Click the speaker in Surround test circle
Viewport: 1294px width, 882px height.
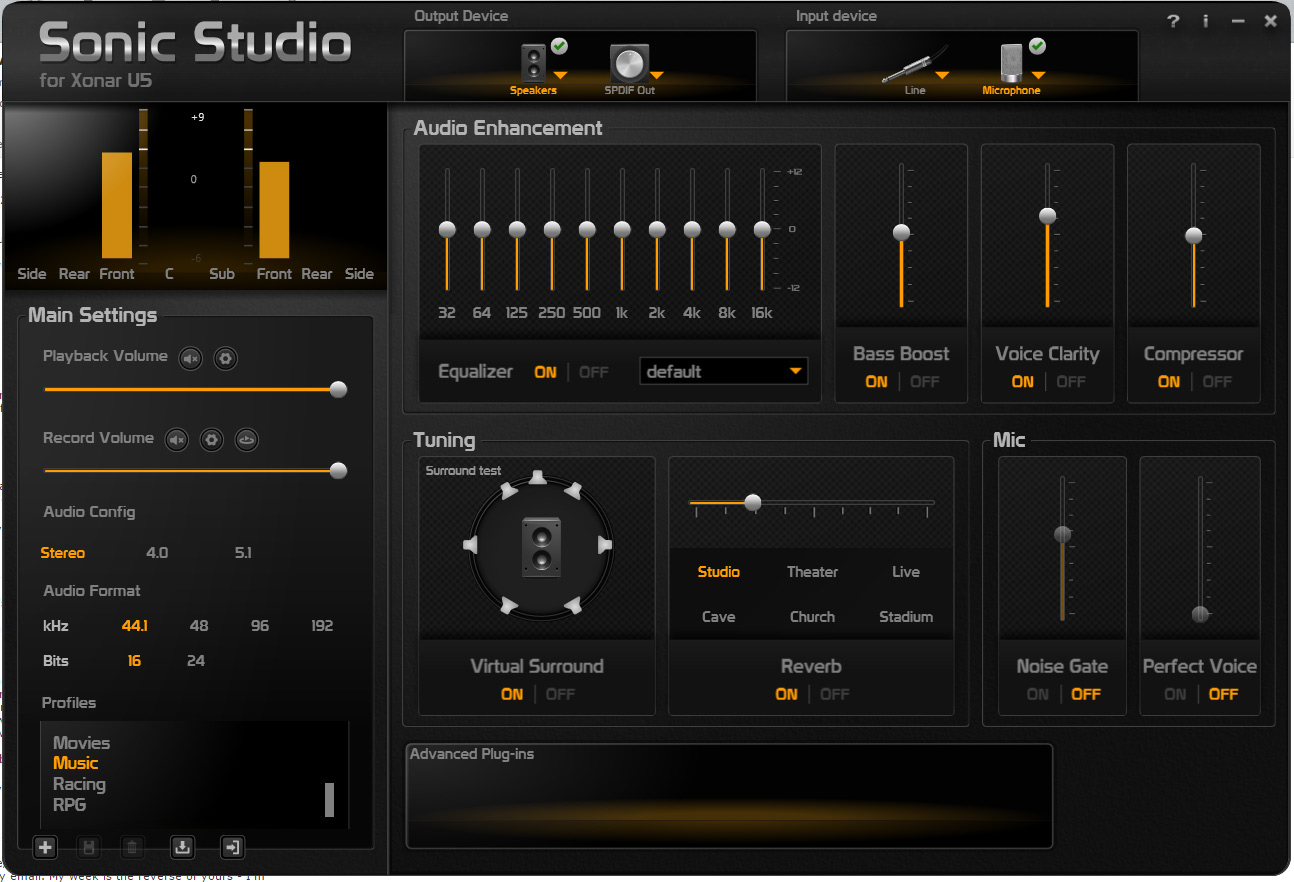(x=541, y=546)
